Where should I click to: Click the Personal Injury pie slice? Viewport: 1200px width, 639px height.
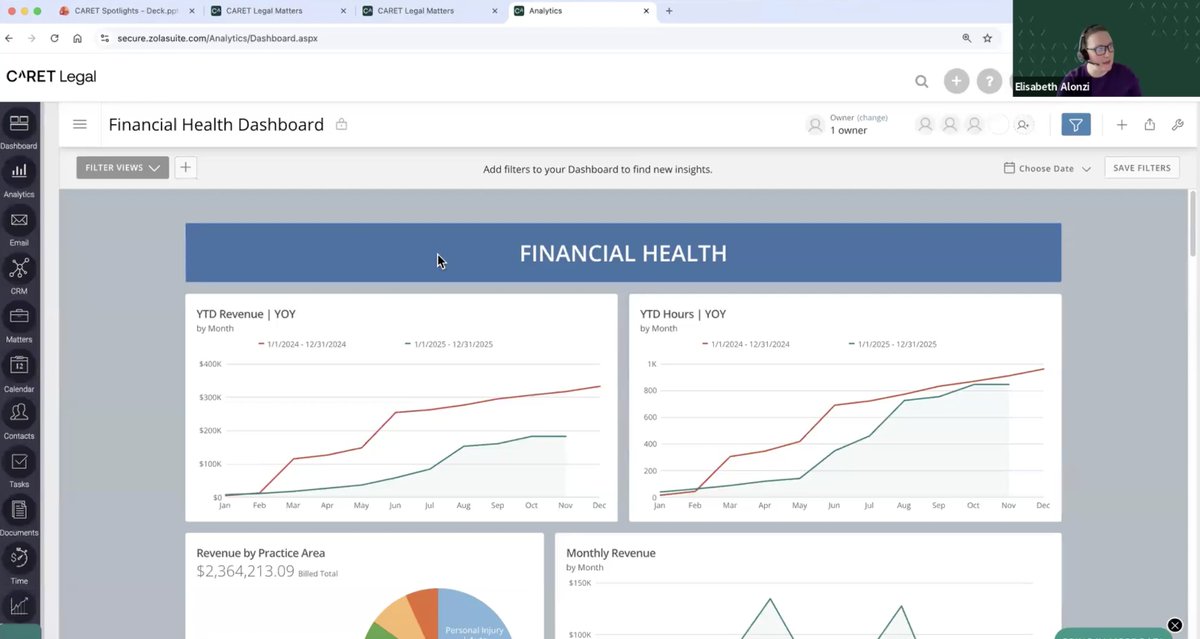[x=474, y=617]
